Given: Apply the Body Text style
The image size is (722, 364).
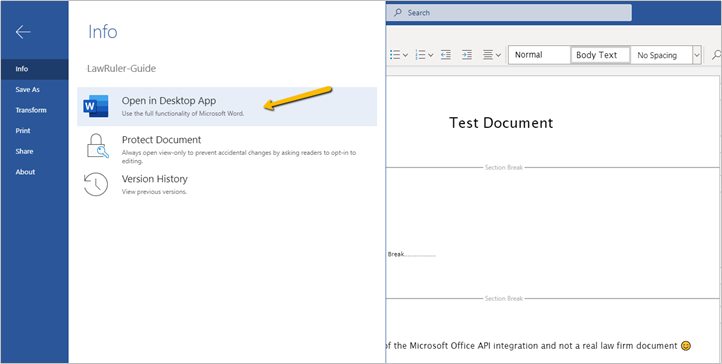Looking at the screenshot, I should coord(600,55).
